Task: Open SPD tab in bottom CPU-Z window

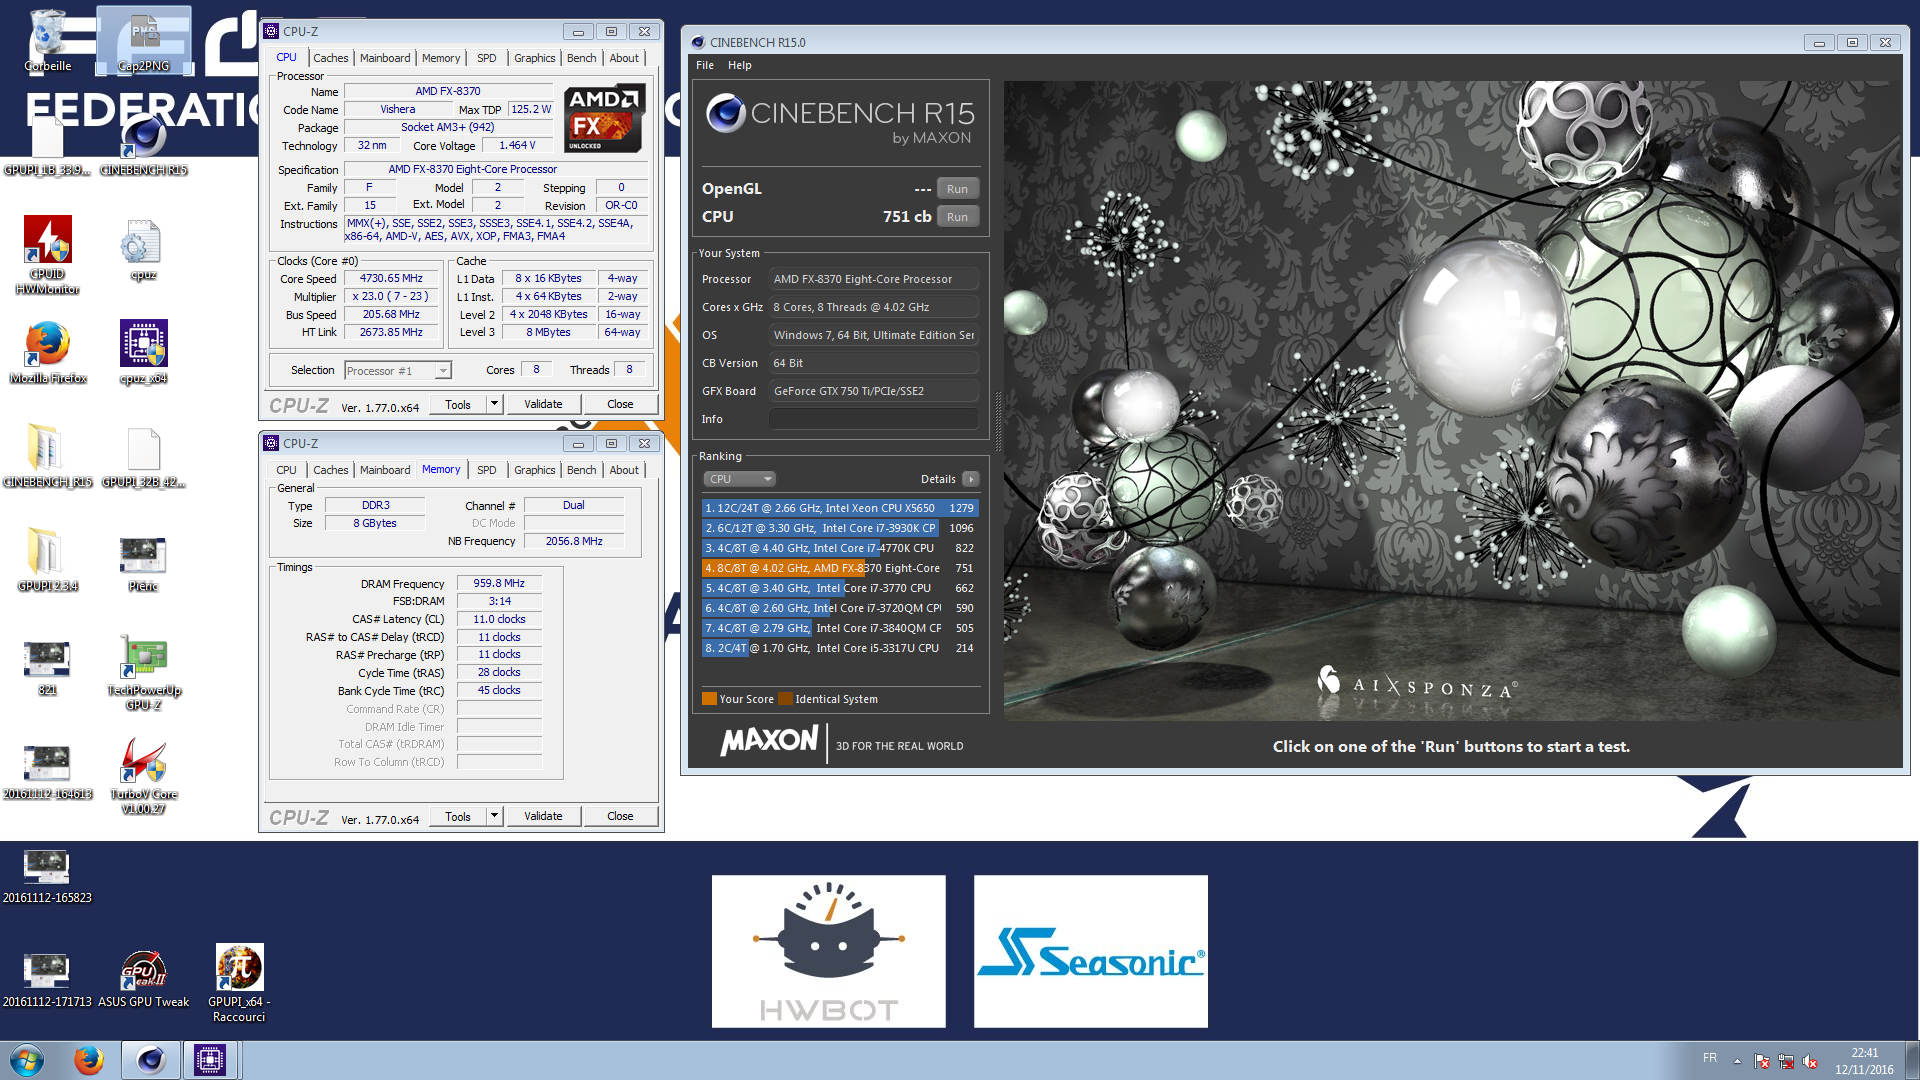Action: tap(486, 470)
